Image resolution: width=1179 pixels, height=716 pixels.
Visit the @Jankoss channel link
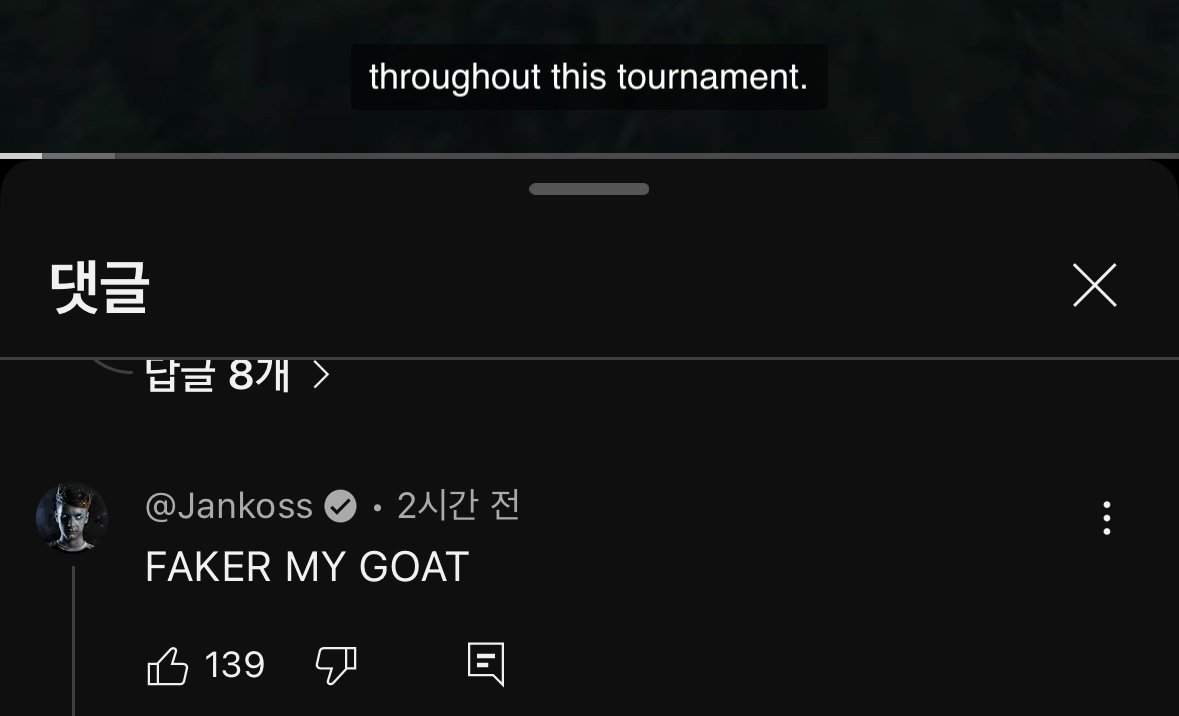tap(229, 506)
